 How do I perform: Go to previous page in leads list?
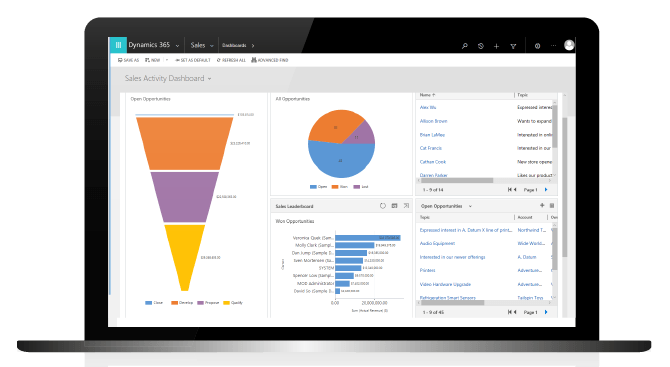pyautogui.click(x=515, y=189)
